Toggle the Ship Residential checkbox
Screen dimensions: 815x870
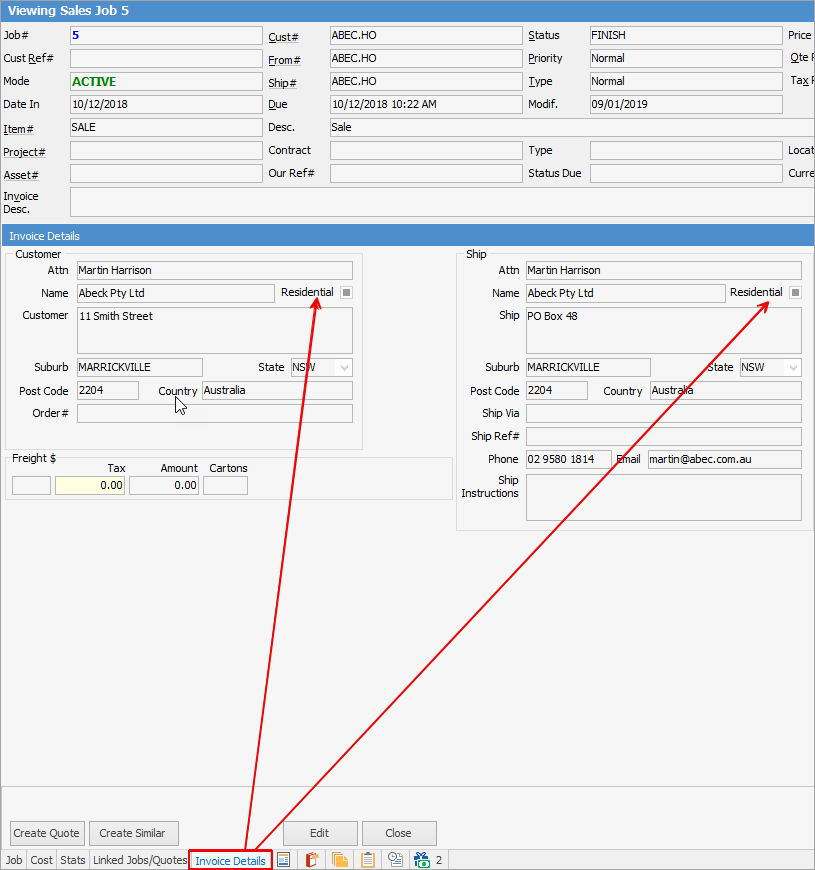(796, 292)
